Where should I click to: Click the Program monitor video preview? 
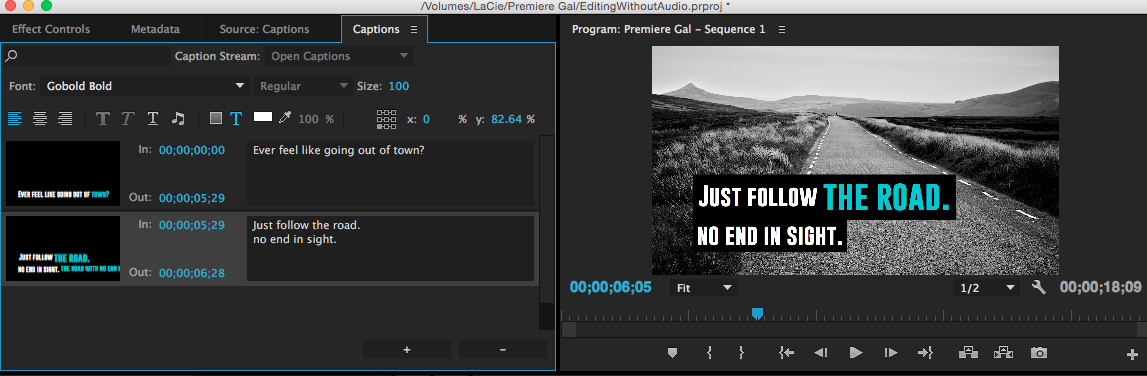[x=855, y=161]
